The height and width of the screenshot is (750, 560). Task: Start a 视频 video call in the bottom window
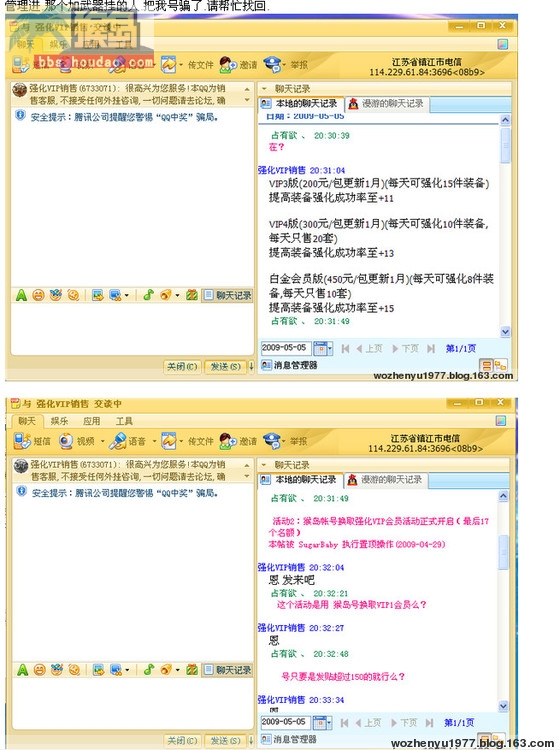(66, 441)
